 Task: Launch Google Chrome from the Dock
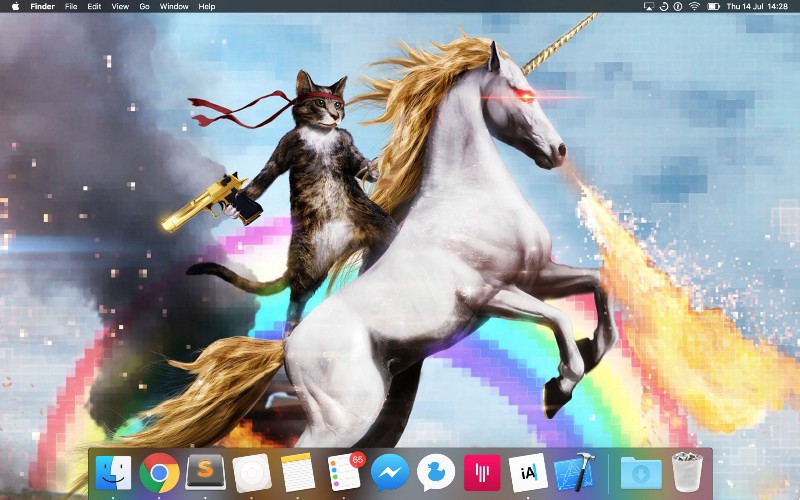click(159, 473)
